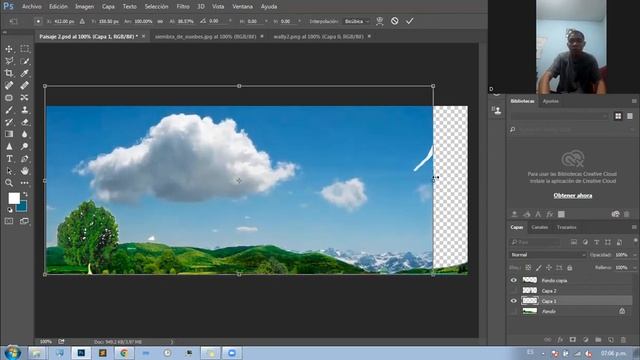Select the Zoom tool
The height and width of the screenshot is (360, 640).
coord(9,183)
